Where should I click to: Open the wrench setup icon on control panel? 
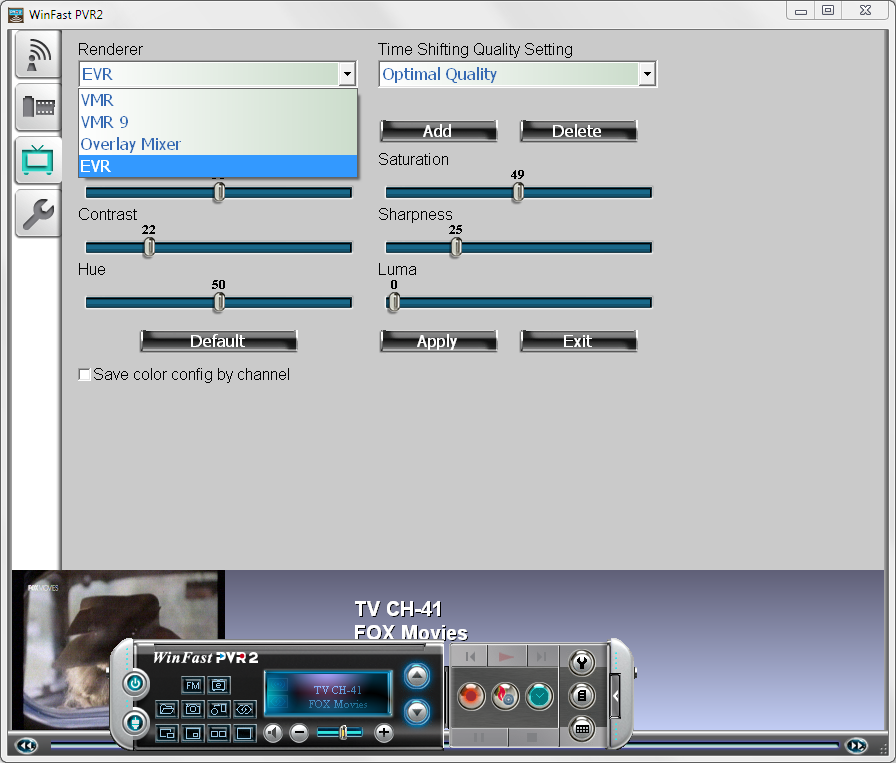click(581, 662)
